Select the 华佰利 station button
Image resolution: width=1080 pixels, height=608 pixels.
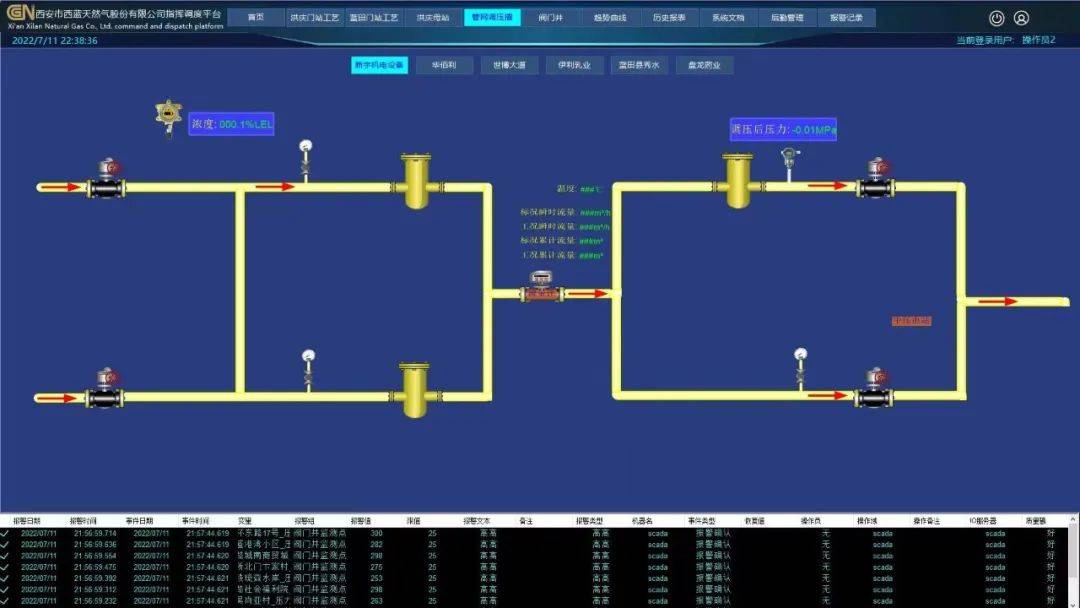coord(444,65)
